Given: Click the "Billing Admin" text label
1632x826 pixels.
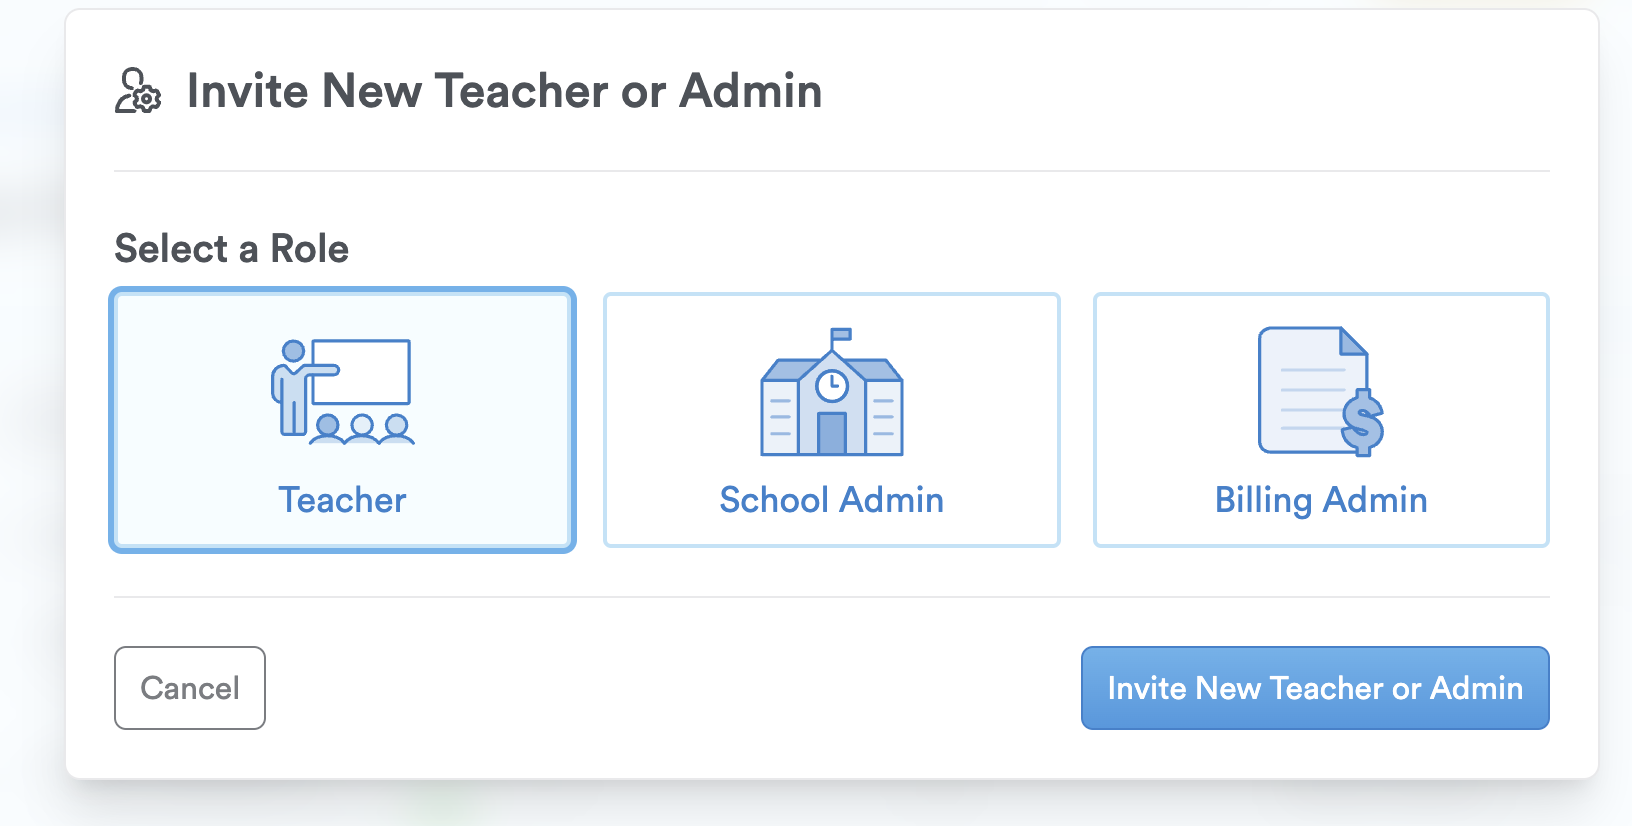Looking at the screenshot, I should (1321, 500).
